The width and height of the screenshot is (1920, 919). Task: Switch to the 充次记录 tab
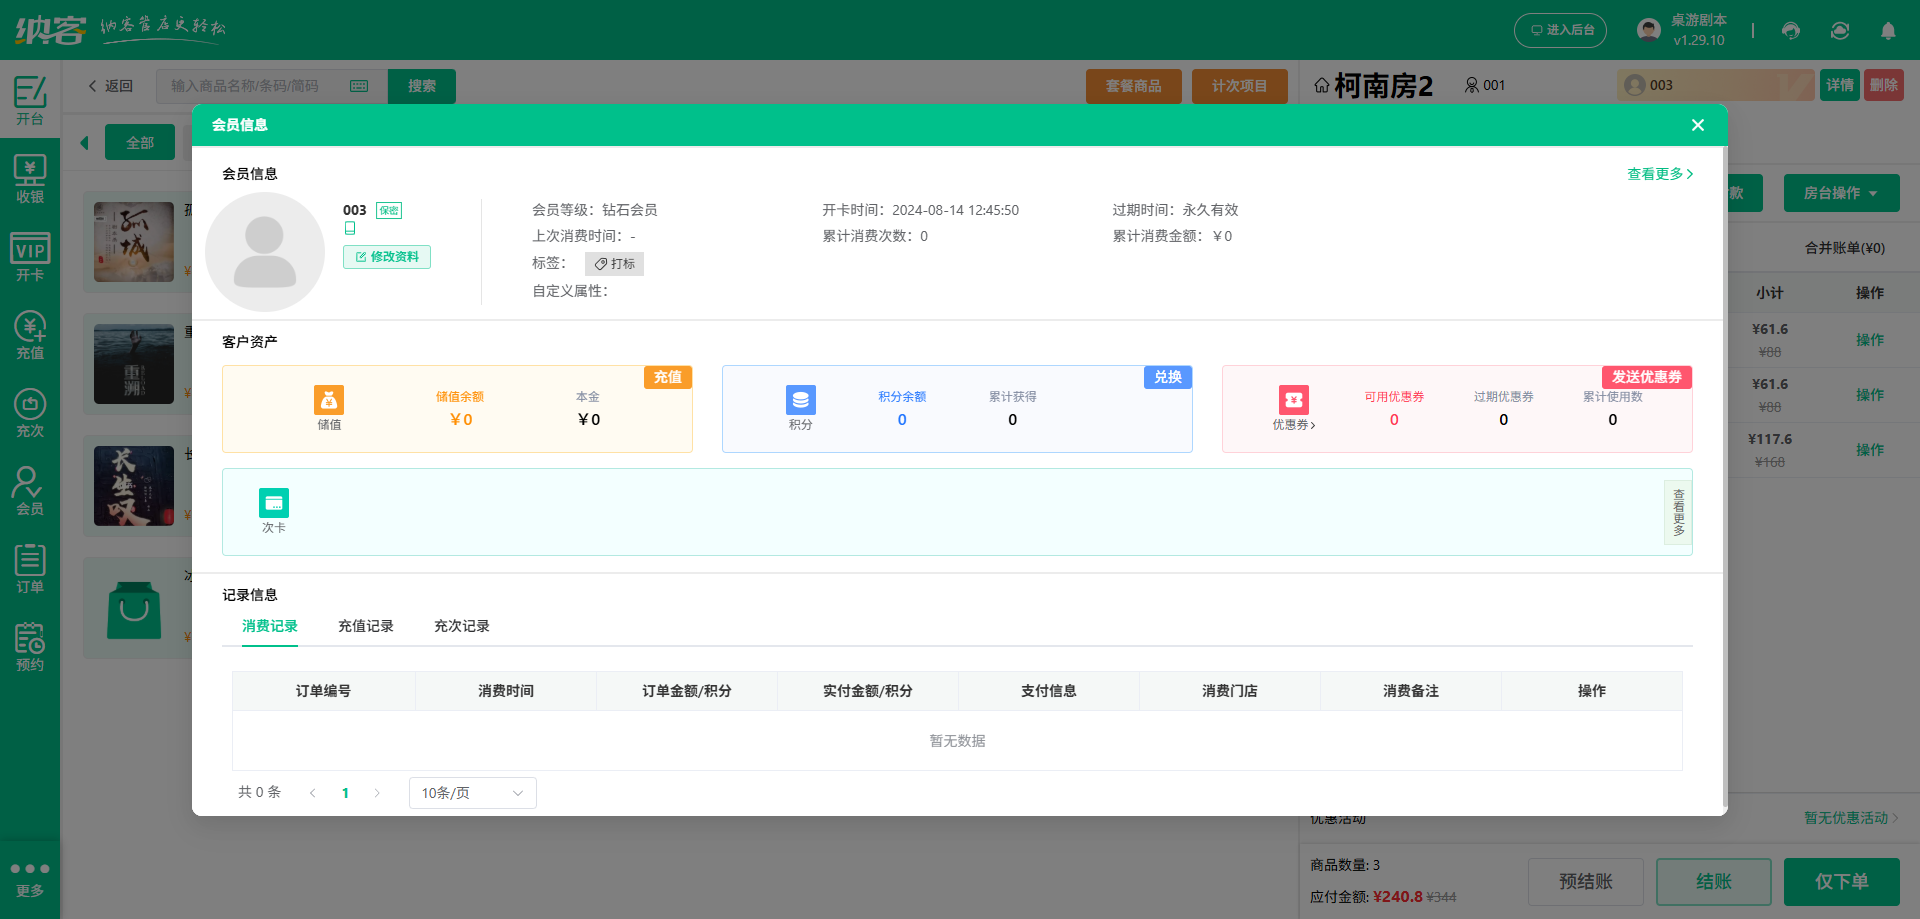click(x=461, y=626)
